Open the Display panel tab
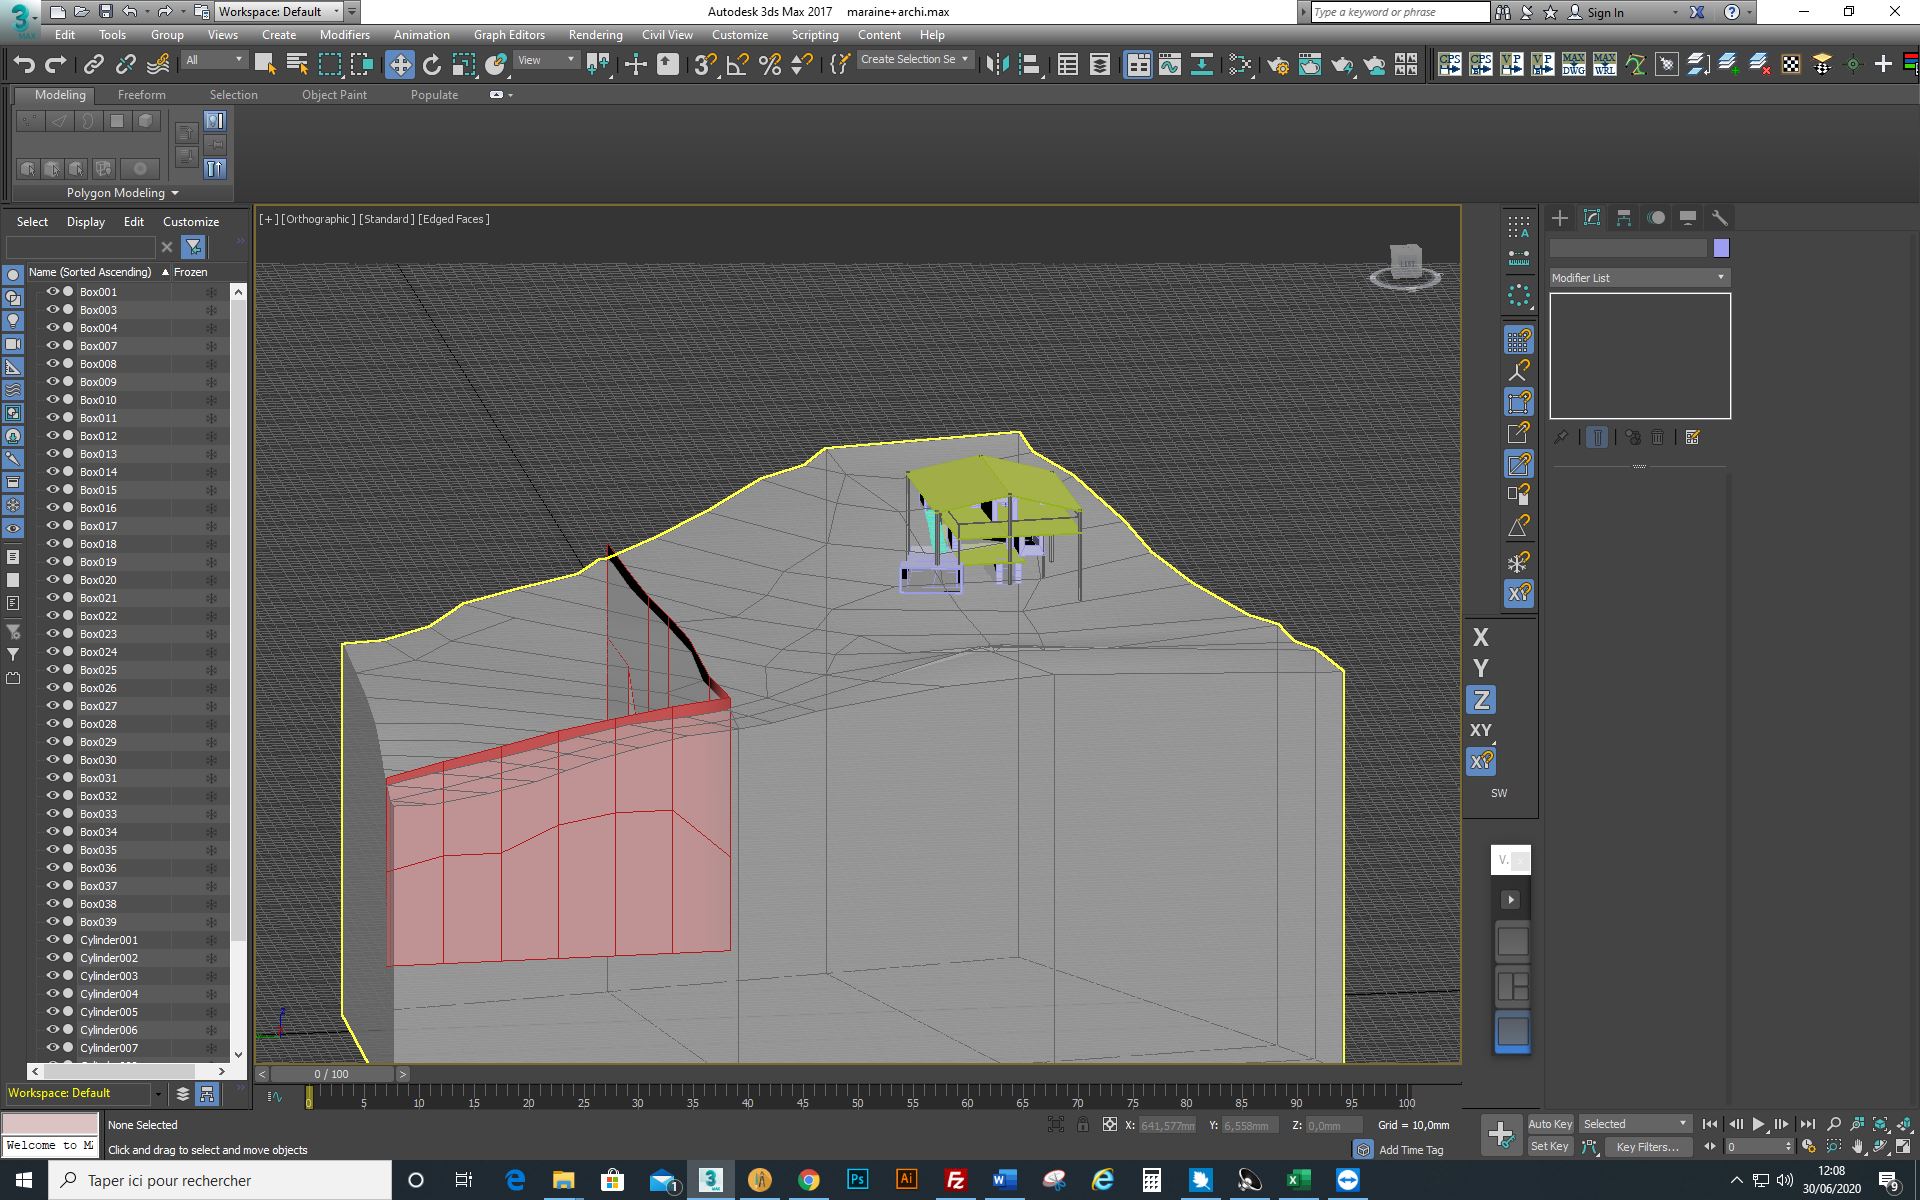The width and height of the screenshot is (1920, 1200). tap(1688, 218)
